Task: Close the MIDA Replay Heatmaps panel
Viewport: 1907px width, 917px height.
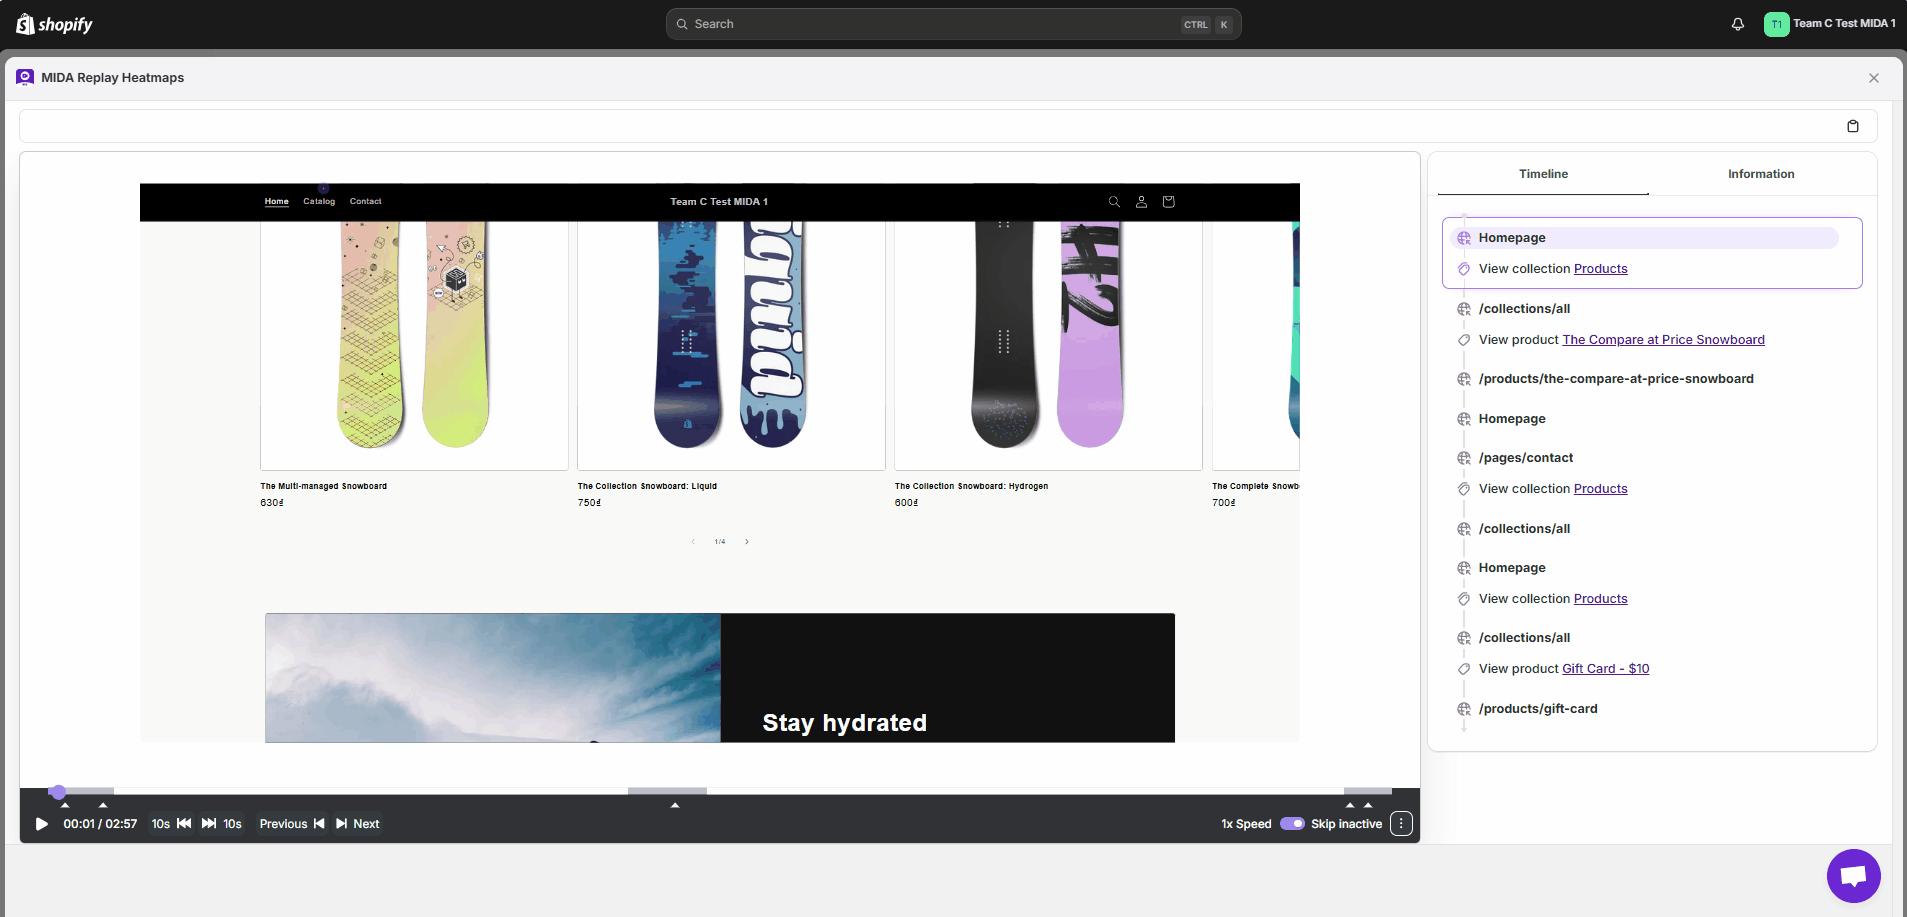Action: click(1873, 78)
